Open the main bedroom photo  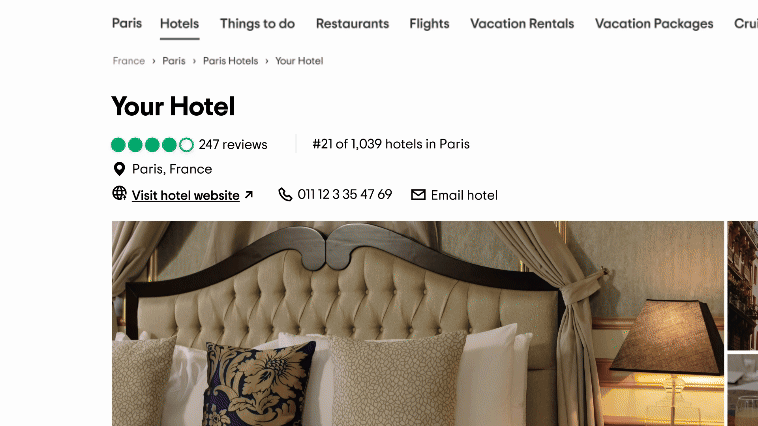[418, 323]
